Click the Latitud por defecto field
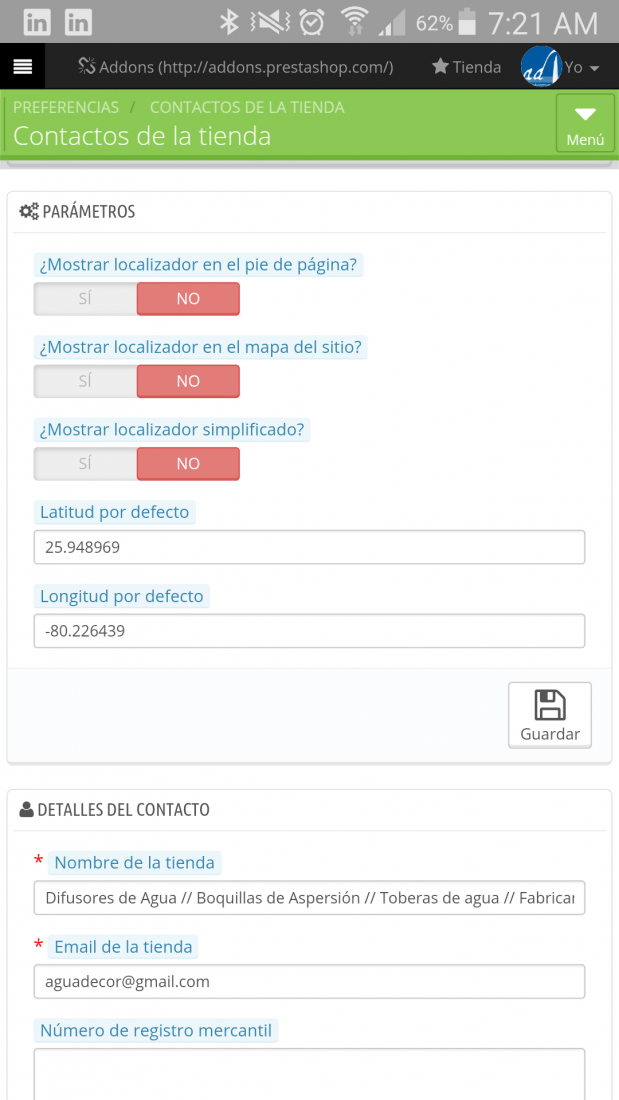The image size is (619, 1100). (x=310, y=547)
